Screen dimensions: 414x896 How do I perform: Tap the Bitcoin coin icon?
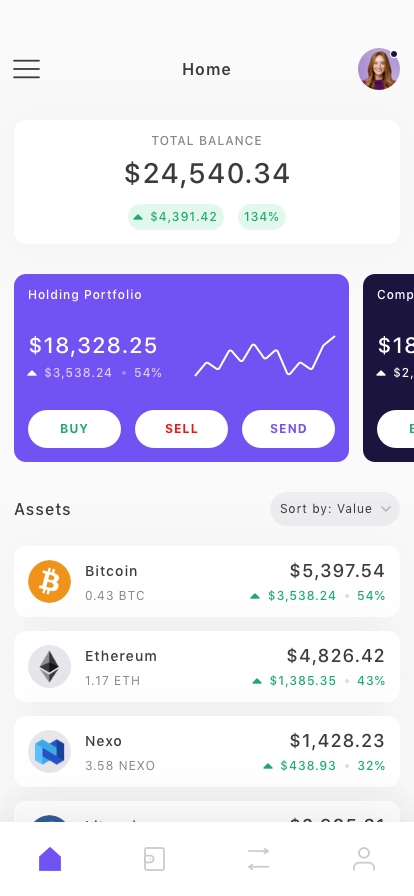(x=50, y=581)
